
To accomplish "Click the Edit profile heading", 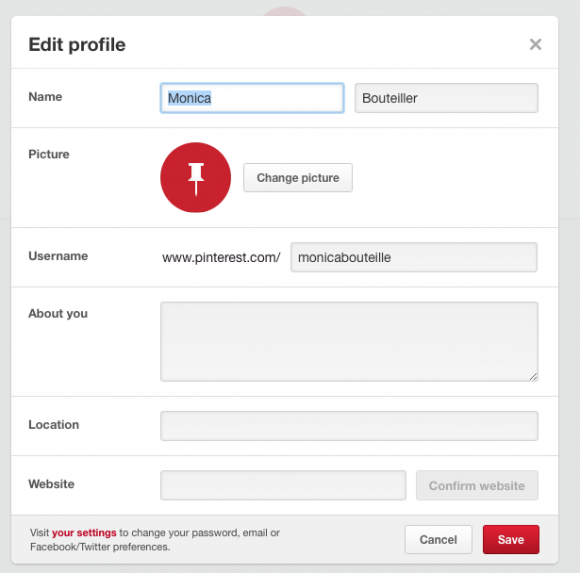I will tap(77, 44).
